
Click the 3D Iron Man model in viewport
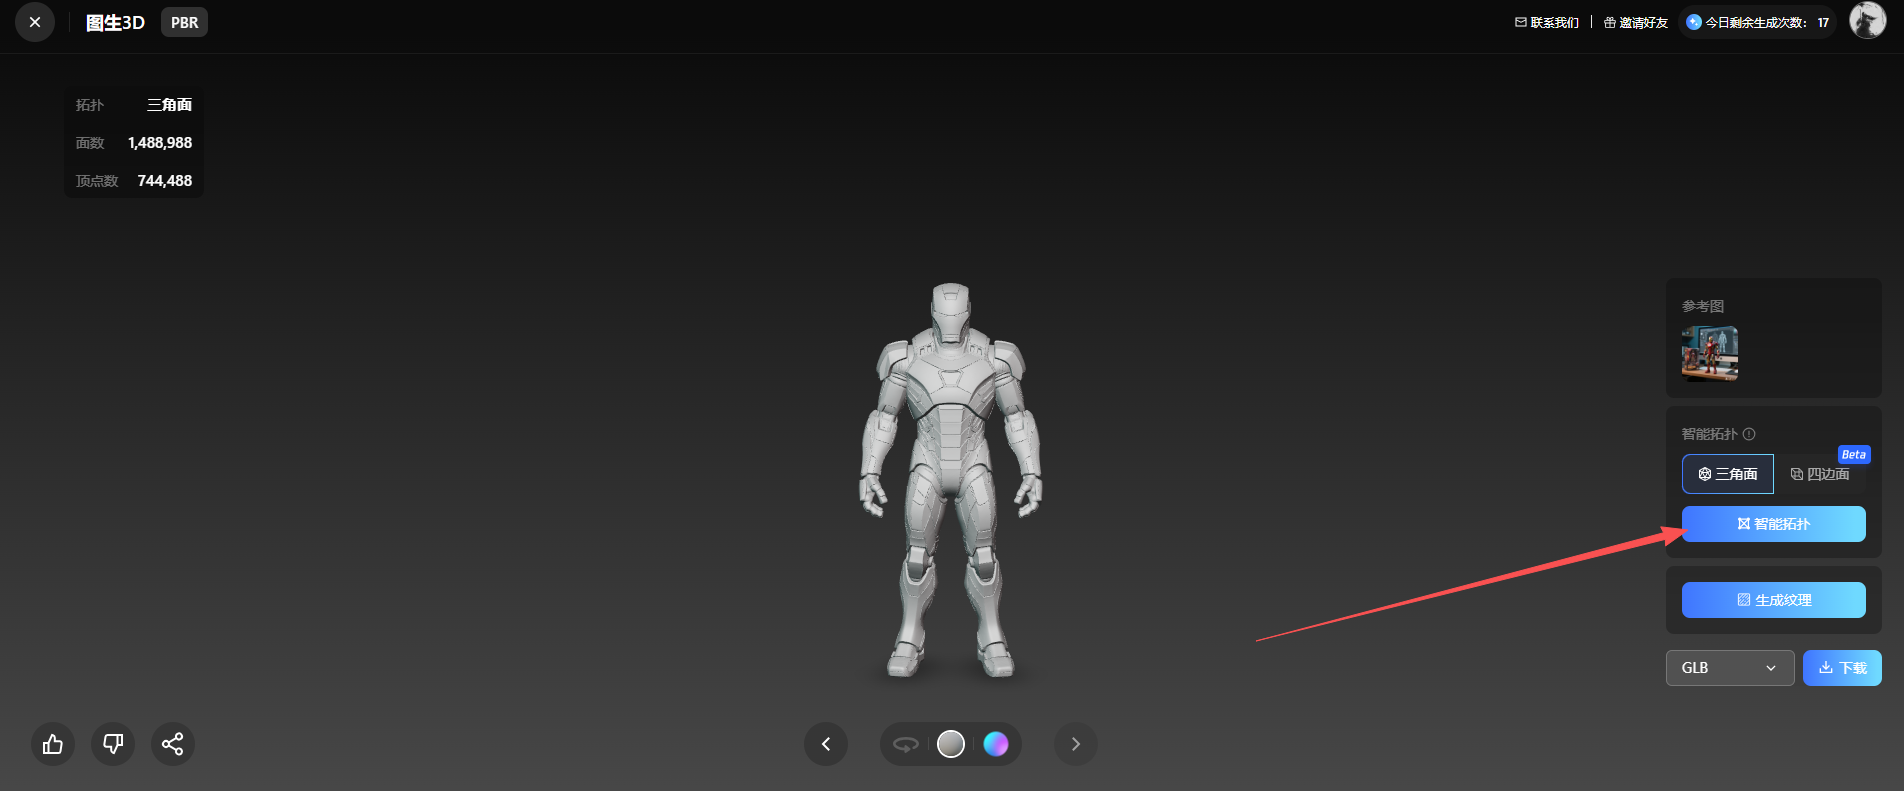click(951, 480)
